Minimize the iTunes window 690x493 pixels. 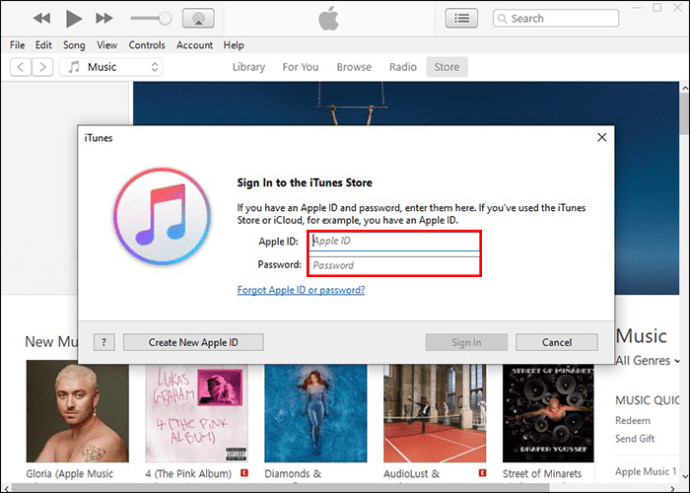coord(636,7)
